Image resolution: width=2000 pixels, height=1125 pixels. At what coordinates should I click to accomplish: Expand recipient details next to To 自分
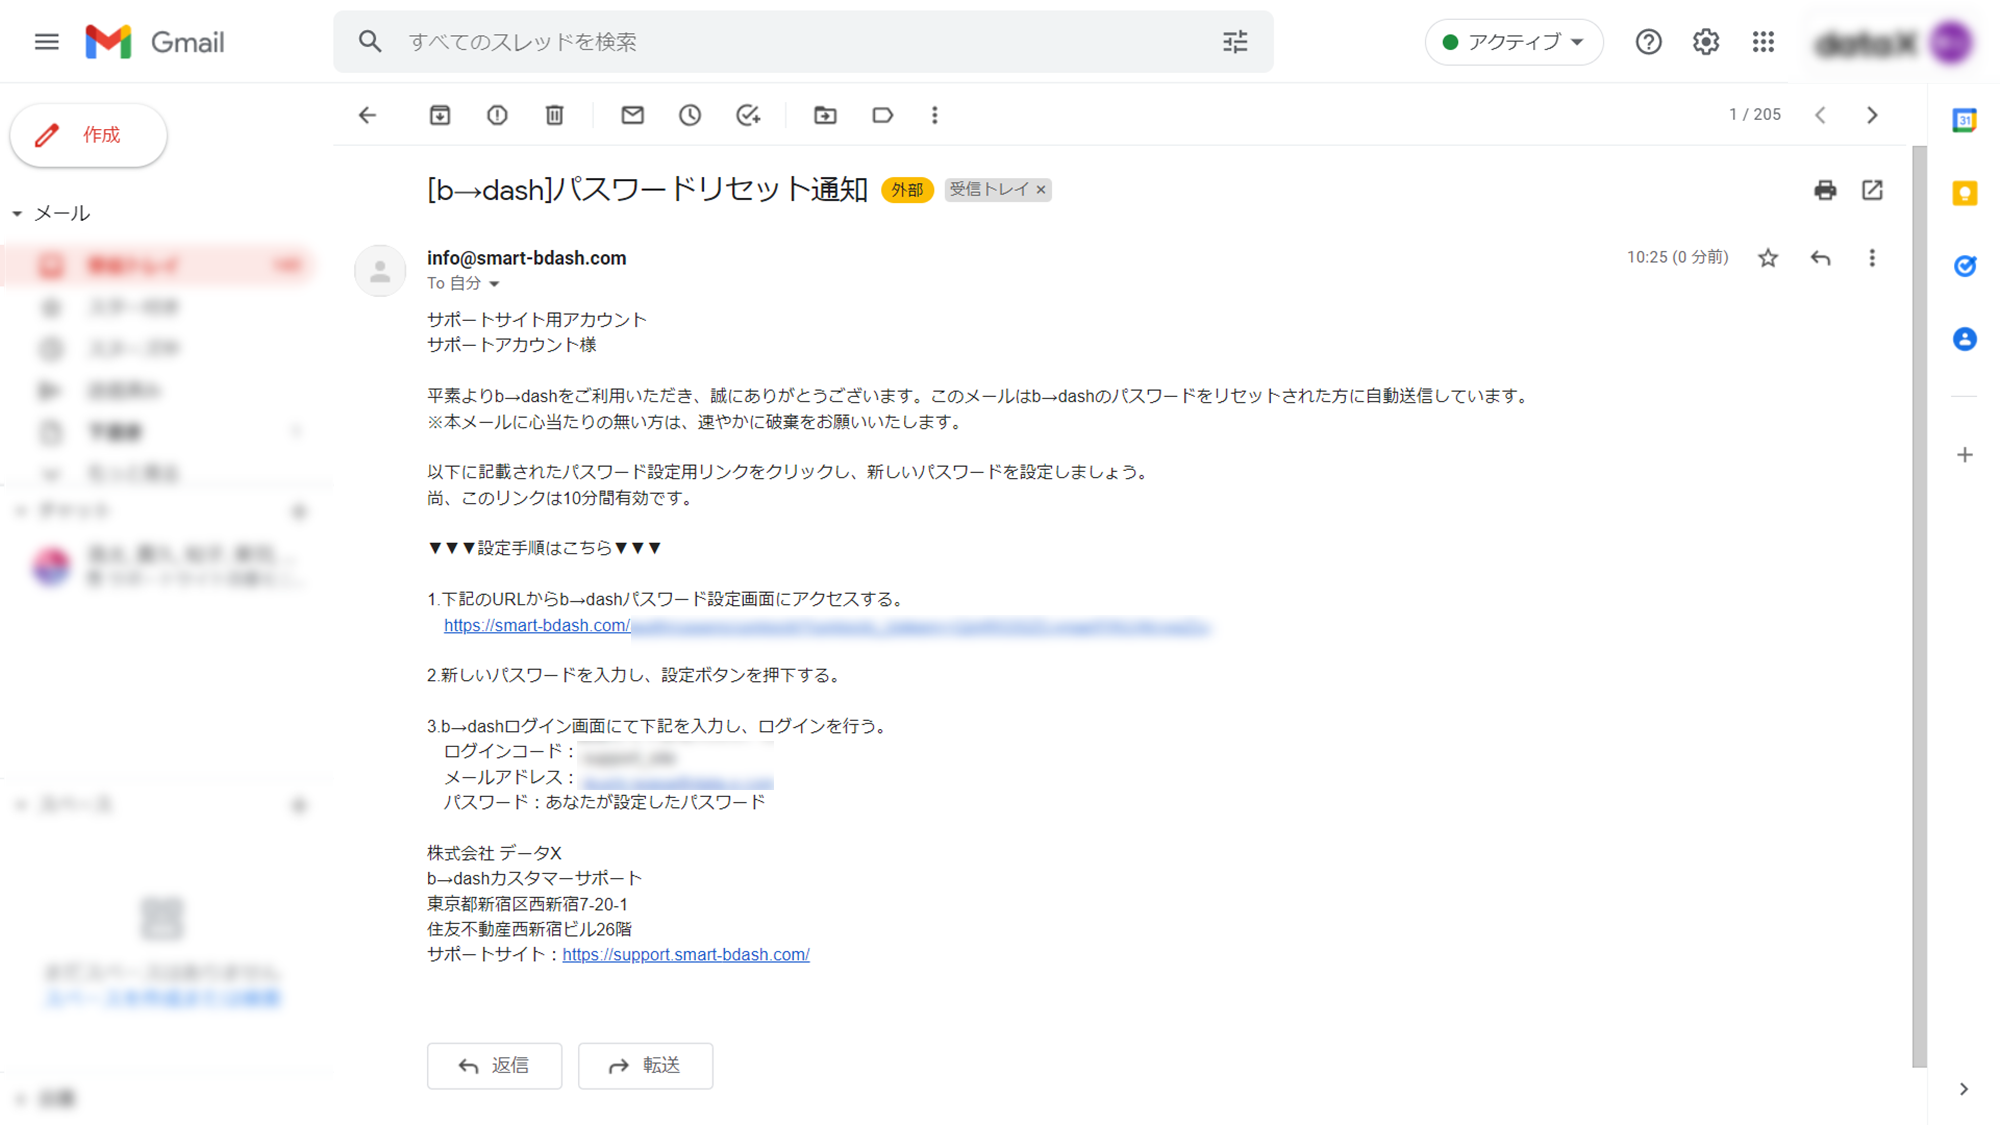pos(494,284)
